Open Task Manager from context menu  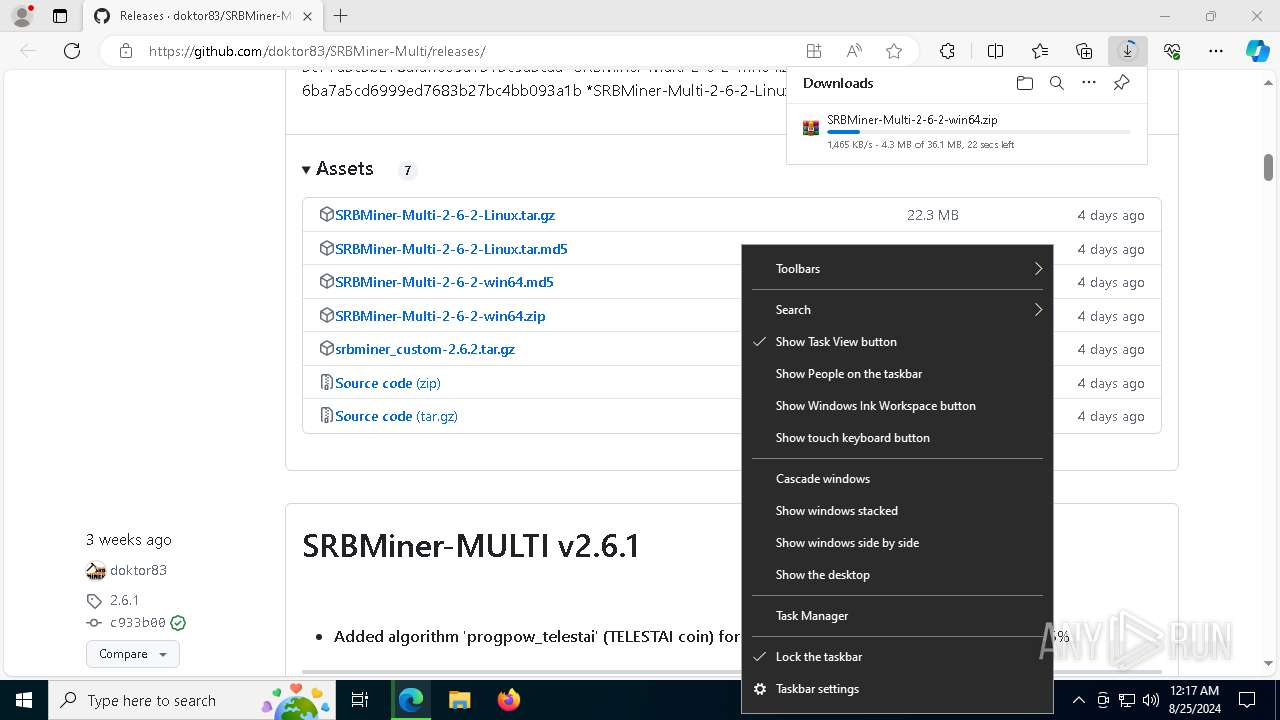pyautogui.click(x=897, y=616)
